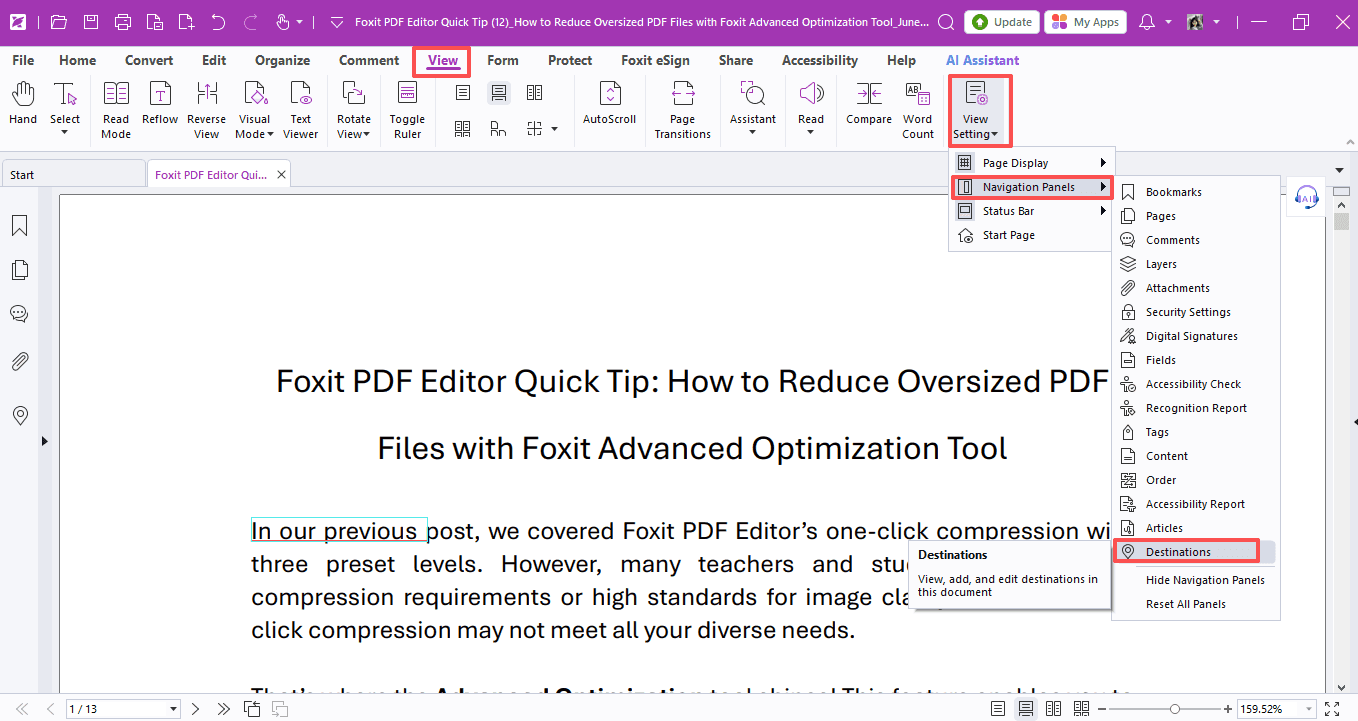Switch to Reverse View
The height and width of the screenshot is (721, 1358).
(207, 110)
